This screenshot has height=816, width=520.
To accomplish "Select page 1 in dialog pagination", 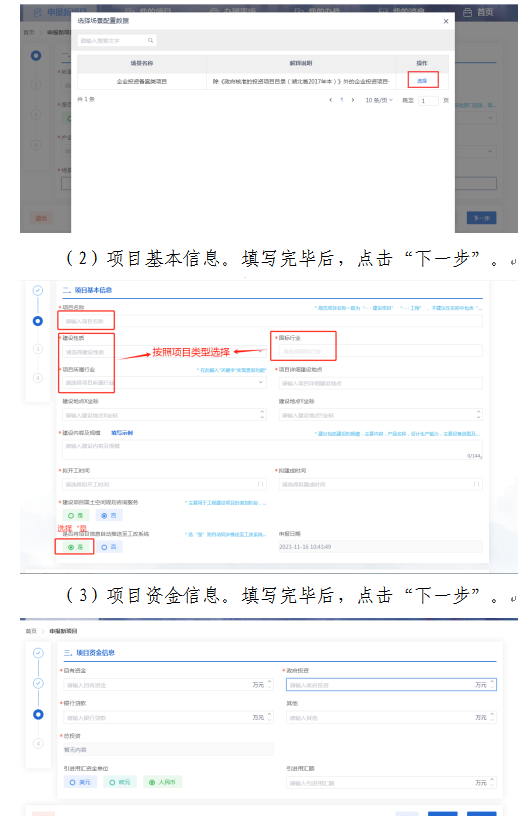I will 341,100.
